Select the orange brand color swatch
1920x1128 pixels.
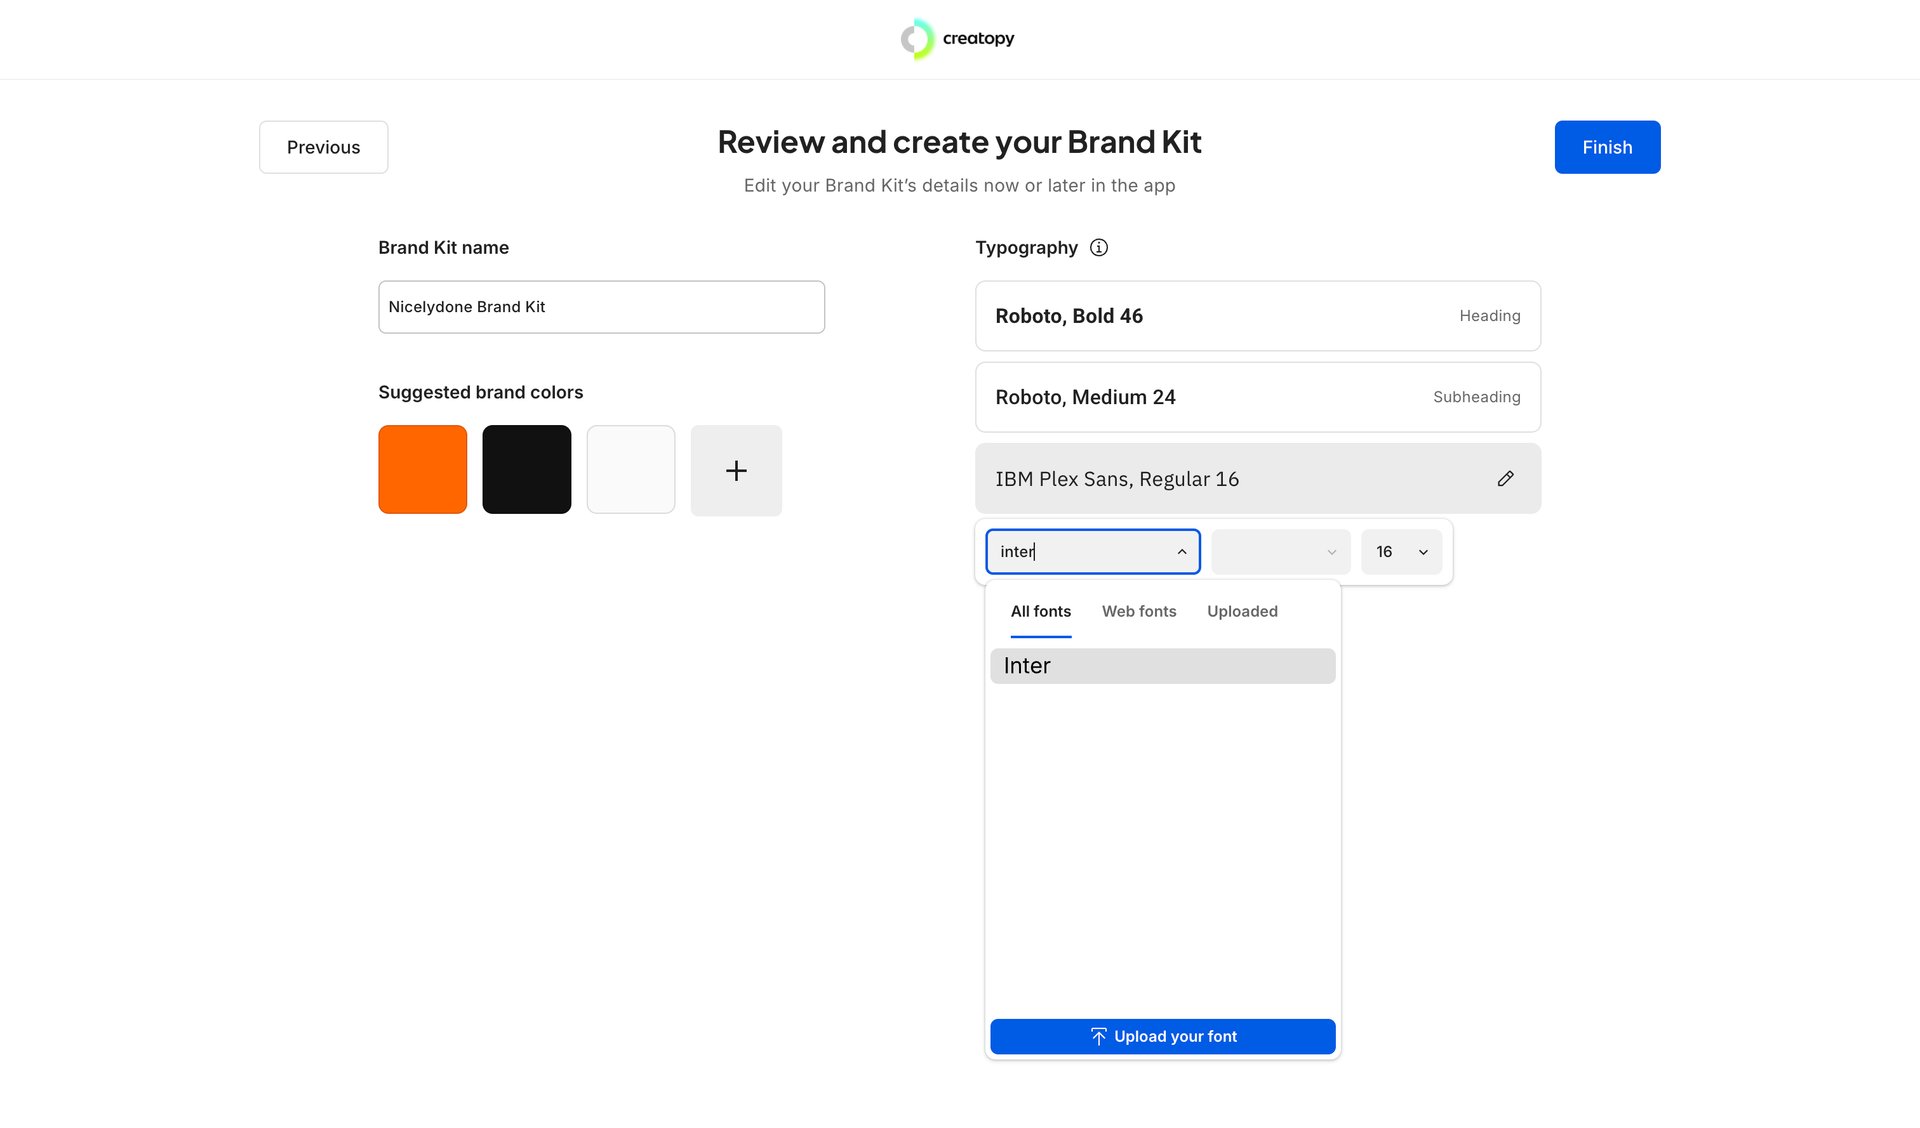[x=422, y=470]
